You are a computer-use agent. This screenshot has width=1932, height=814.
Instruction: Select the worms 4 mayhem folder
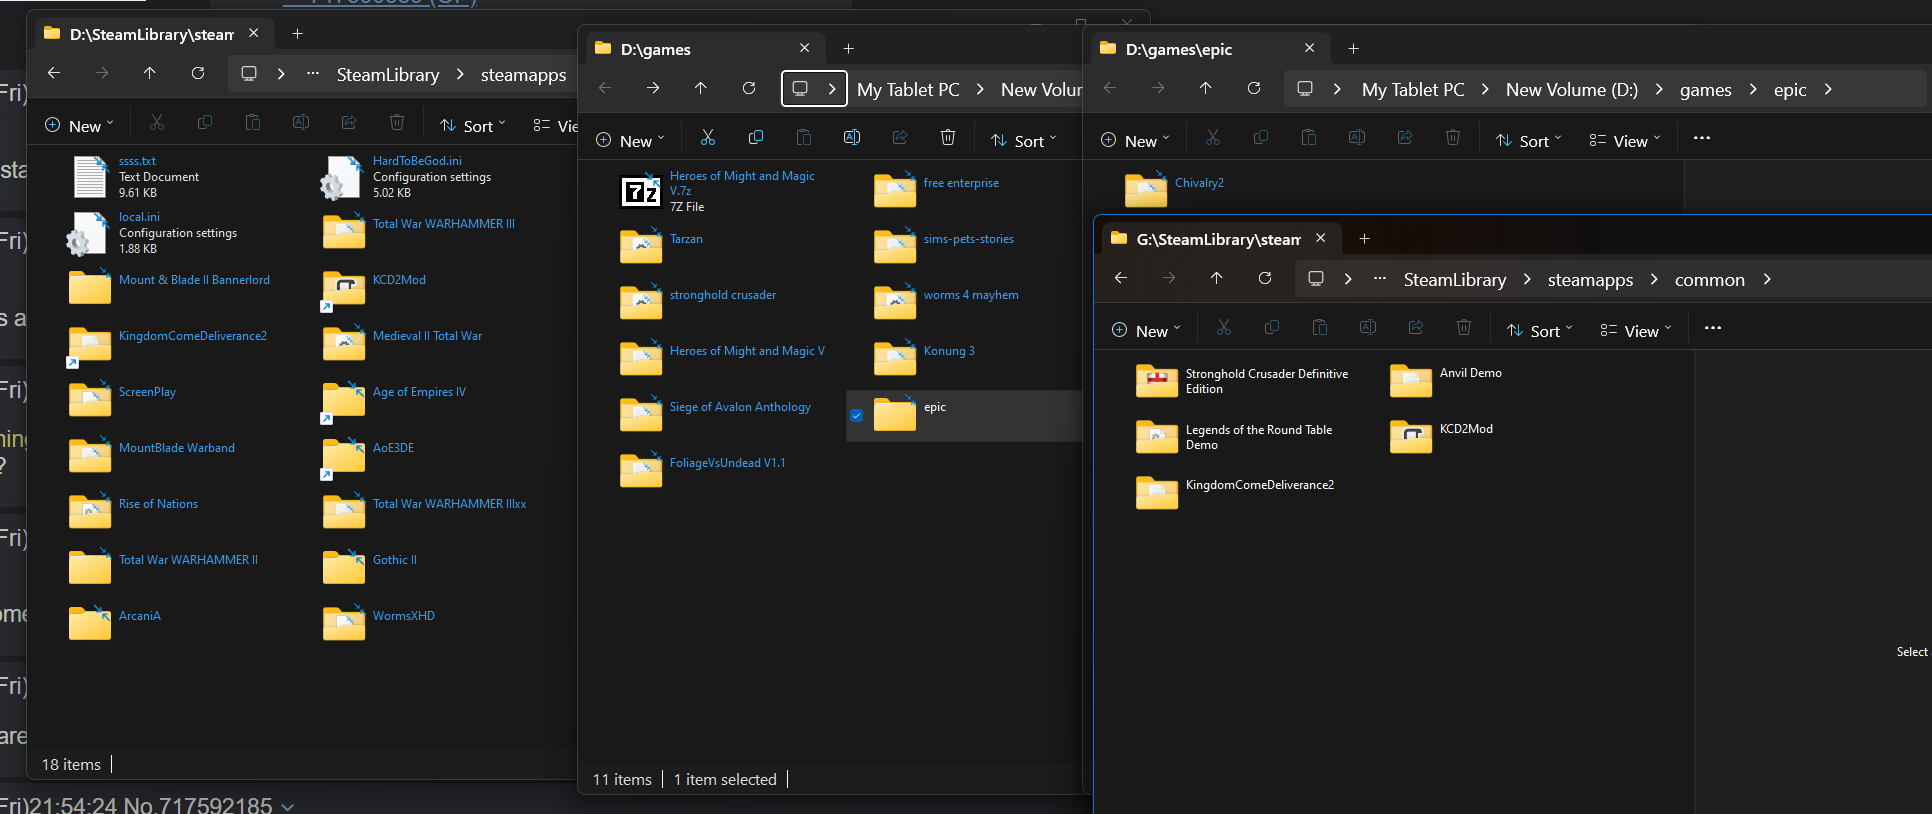point(947,302)
